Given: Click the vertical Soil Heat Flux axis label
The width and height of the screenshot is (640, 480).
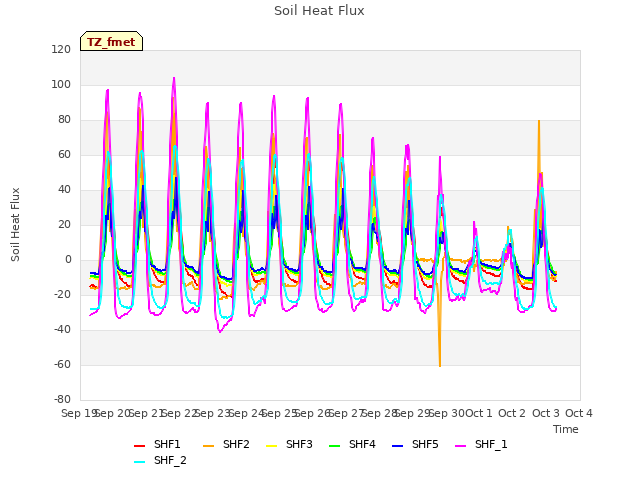Looking at the screenshot, I should pos(15,224).
